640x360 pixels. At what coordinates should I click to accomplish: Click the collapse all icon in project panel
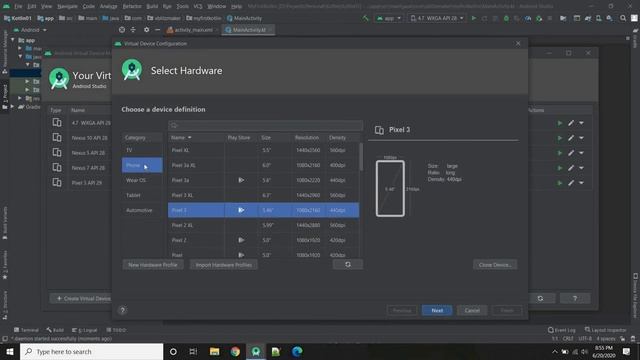[x=133, y=30]
